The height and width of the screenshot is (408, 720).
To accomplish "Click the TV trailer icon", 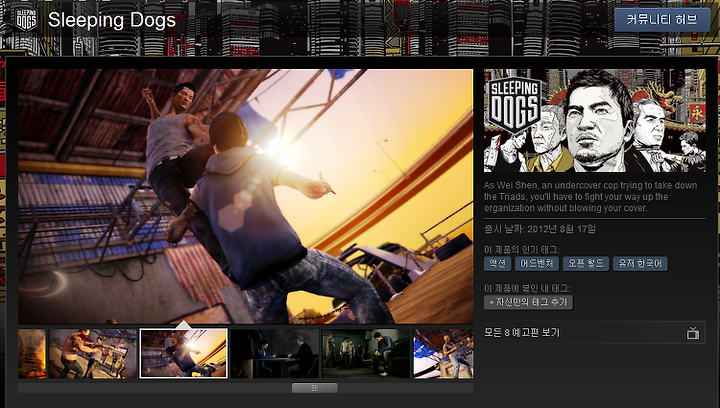I will pos(693,333).
